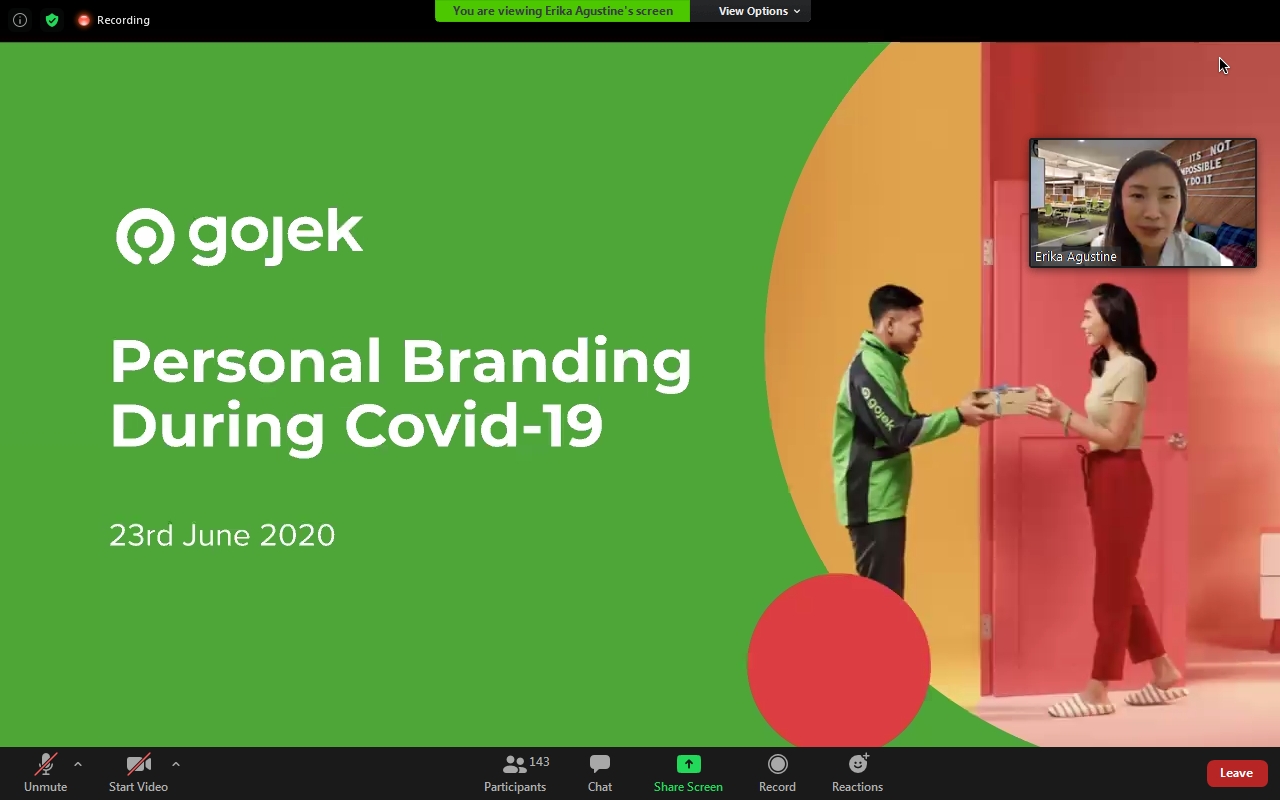The width and height of the screenshot is (1280, 800).
Task: Click the Unmute microphone icon
Action: click(45, 765)
